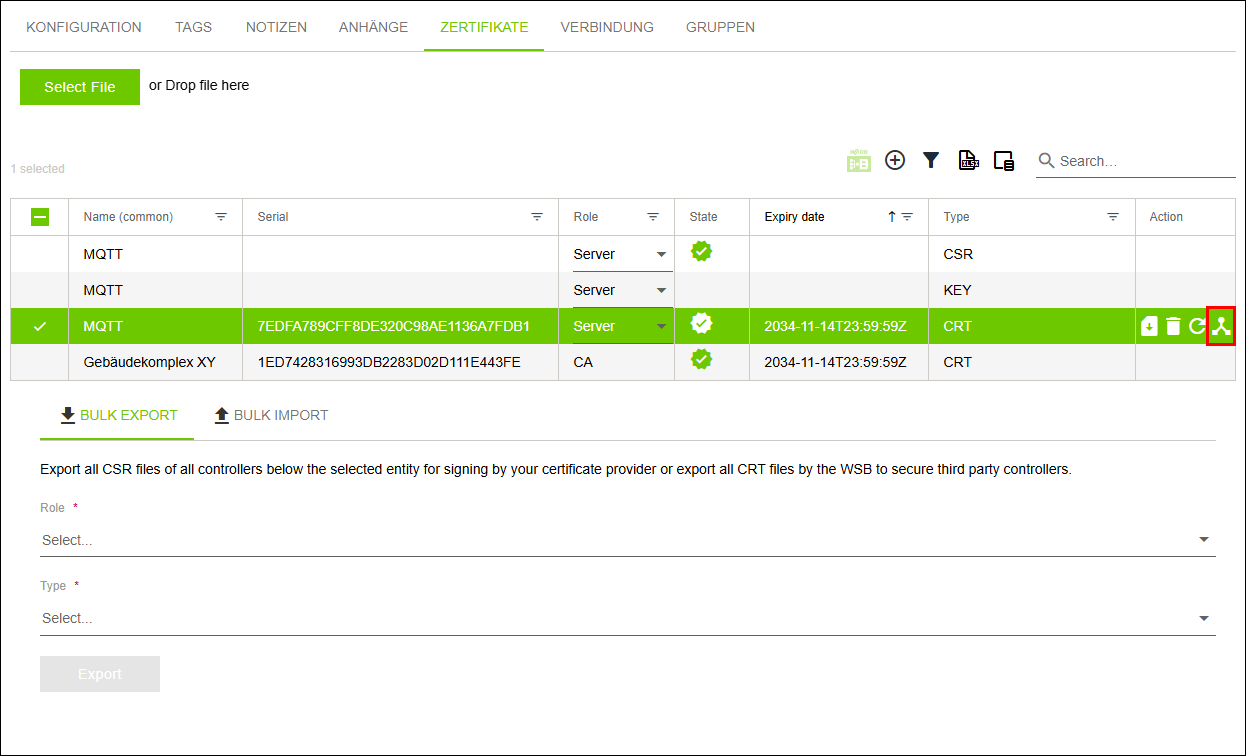Deselect the checked MQTT CRT row checkbox

(40, 326)
